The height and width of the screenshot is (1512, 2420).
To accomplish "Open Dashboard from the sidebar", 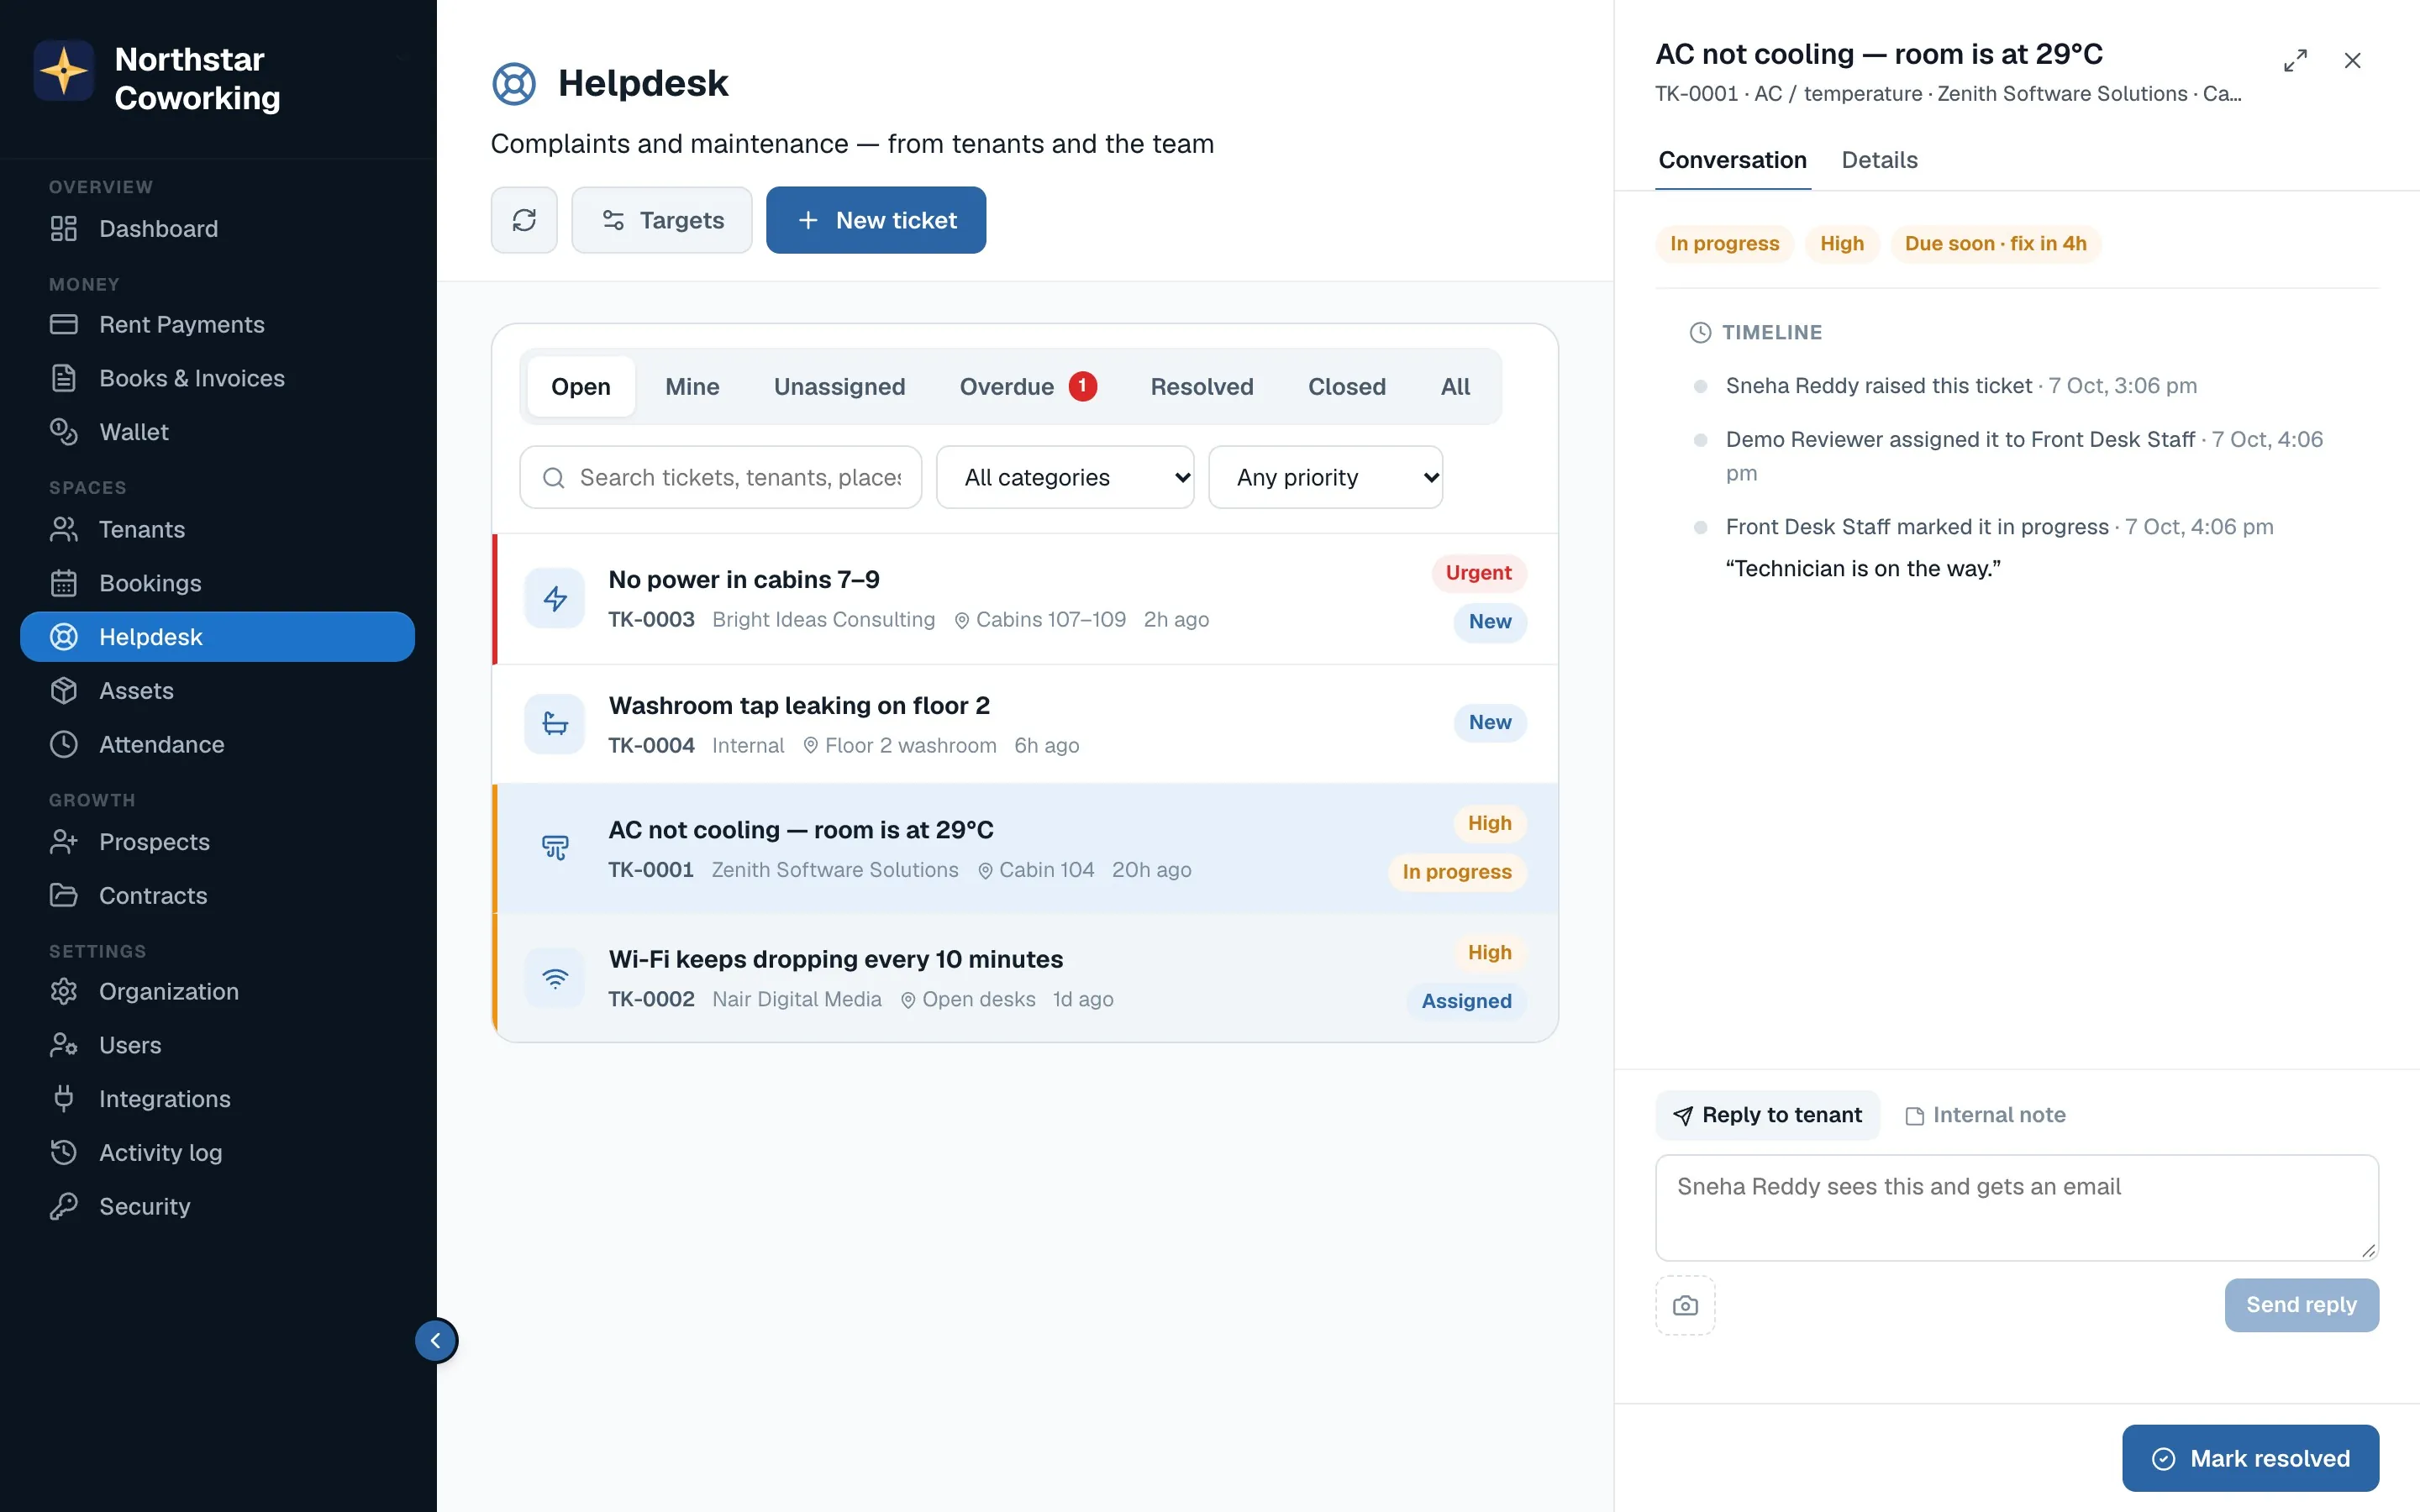I will 218,228.
